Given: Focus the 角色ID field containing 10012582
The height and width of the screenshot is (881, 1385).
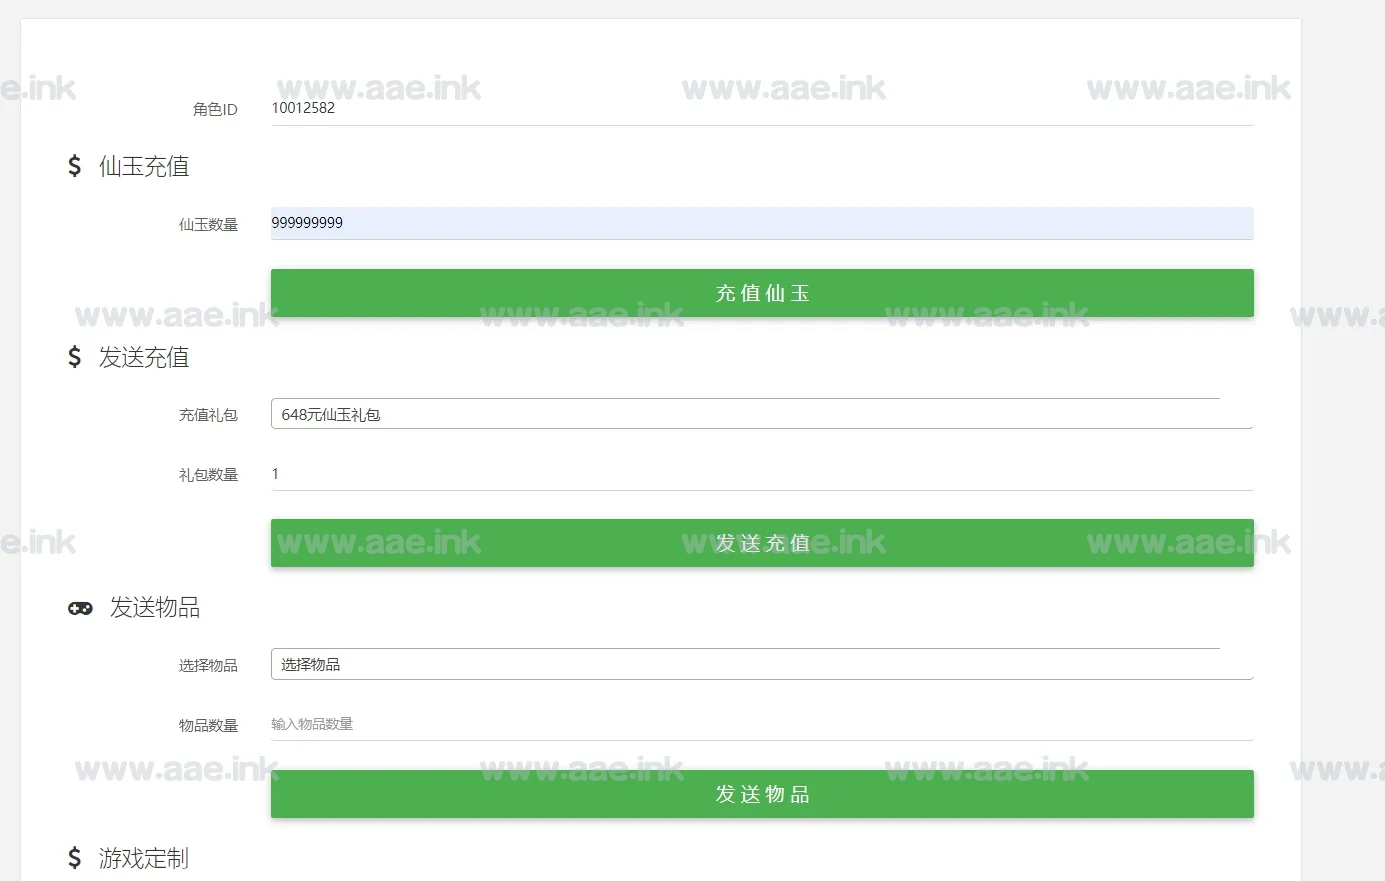Looking at the screenshot, I should [x=760, y=108].
